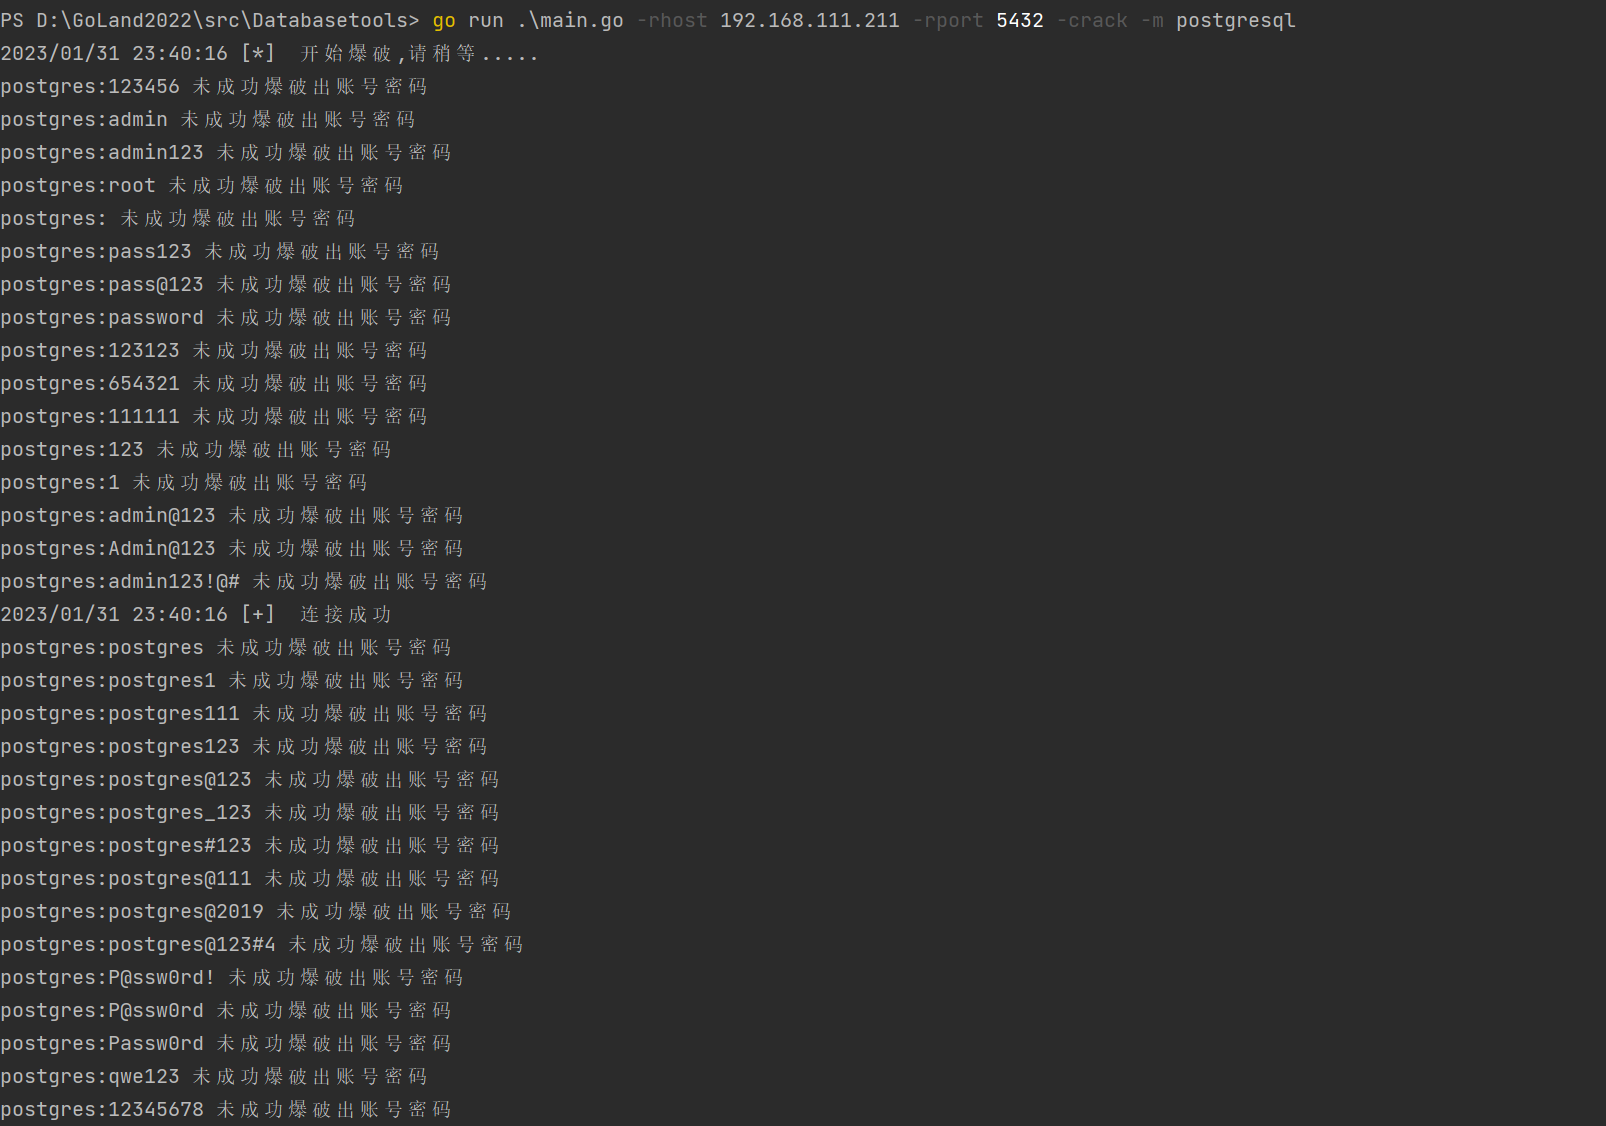Click the '开始爆破,请稍等' log line

click(270, 53)
